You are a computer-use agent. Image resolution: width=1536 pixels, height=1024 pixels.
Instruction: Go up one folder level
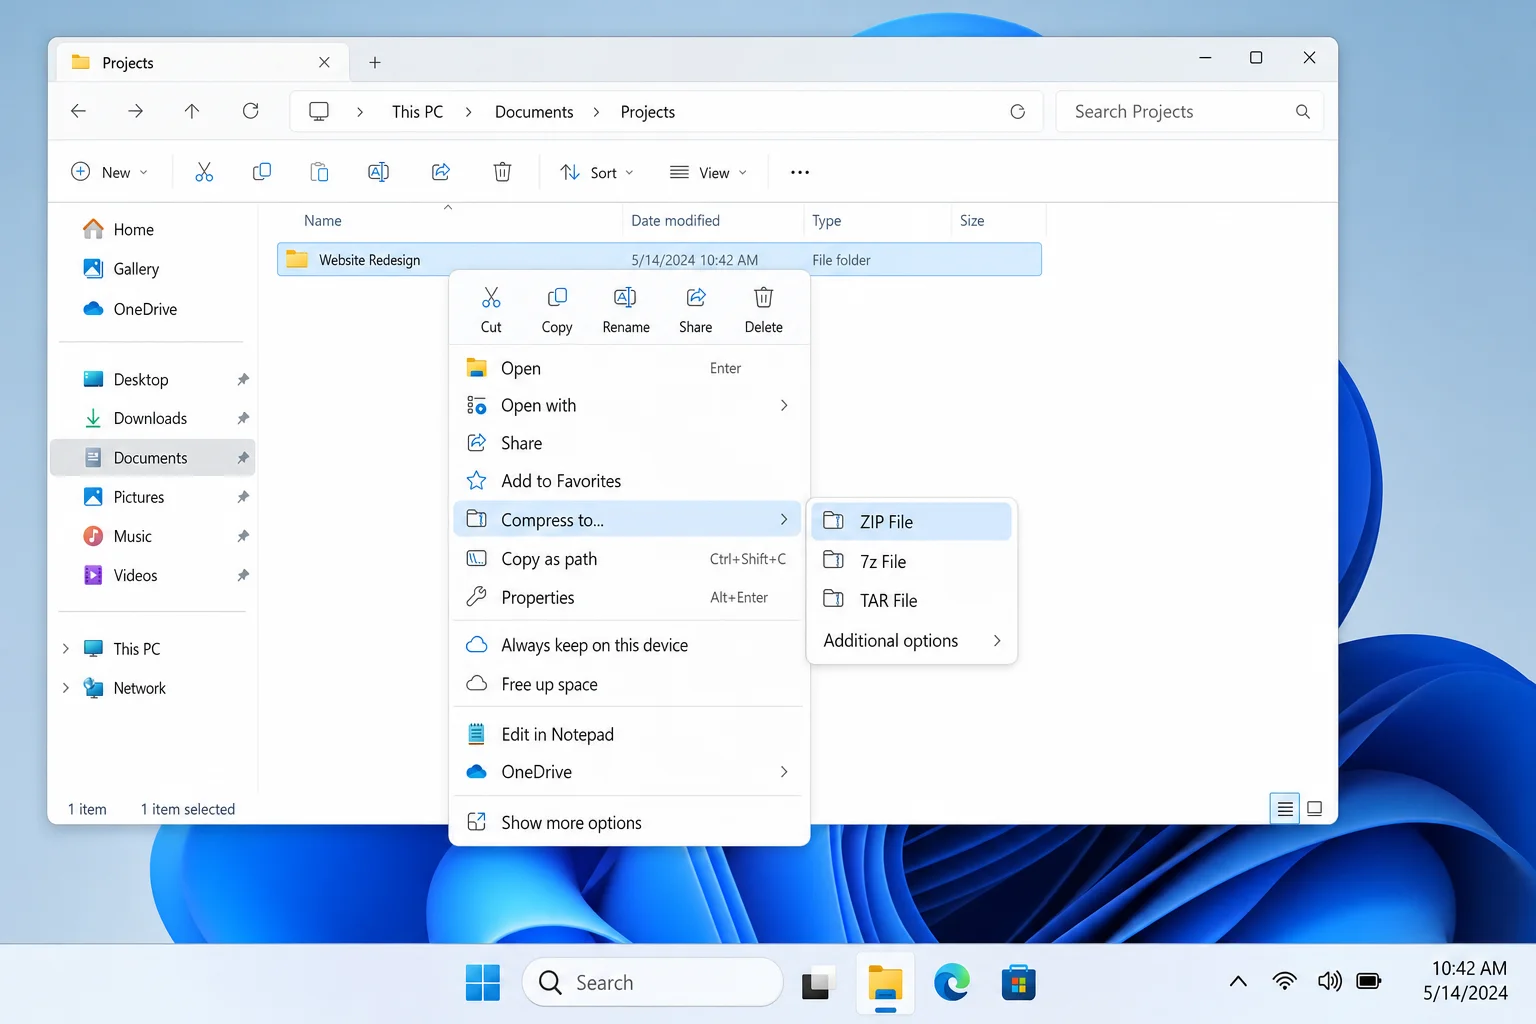(x=192, y=111)
